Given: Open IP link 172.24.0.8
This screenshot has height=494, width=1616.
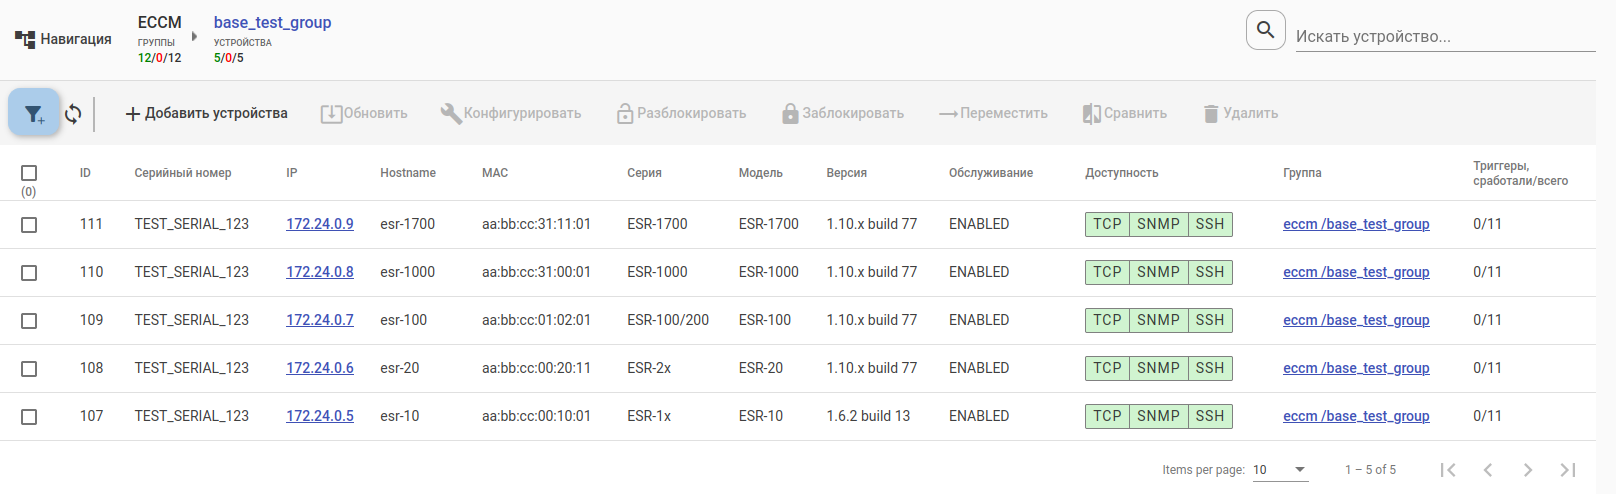Looking at the screenshot, I should pyautogui.click(x=320, y=272).
